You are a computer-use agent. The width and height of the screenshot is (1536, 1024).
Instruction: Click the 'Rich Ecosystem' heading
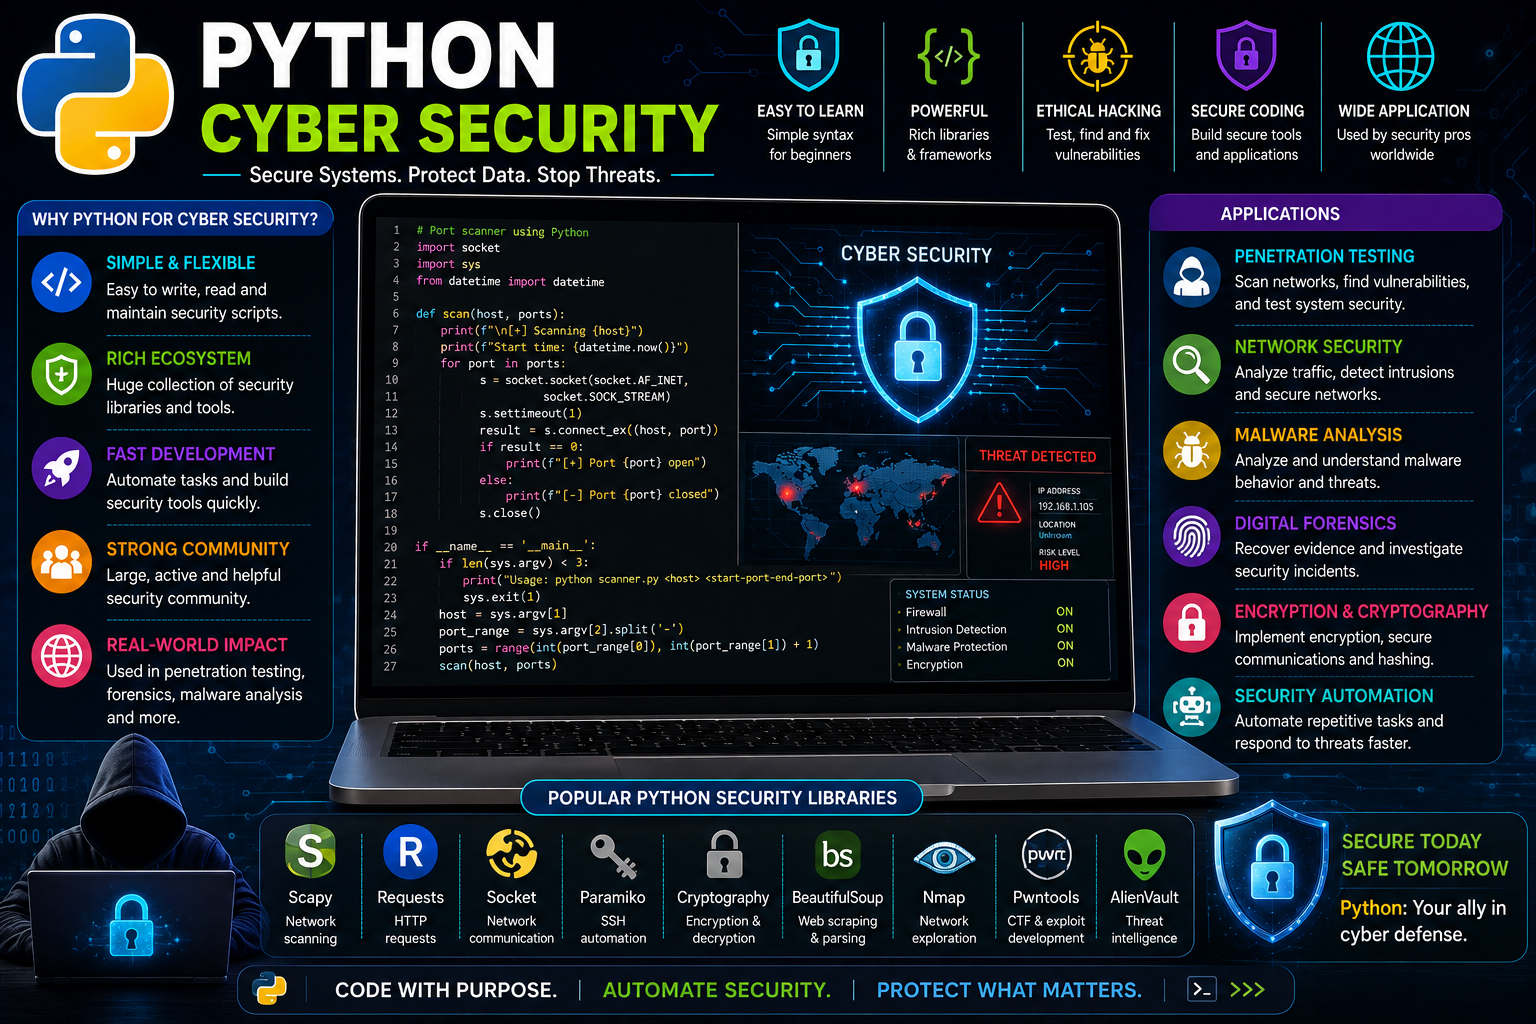coord(179,358)
